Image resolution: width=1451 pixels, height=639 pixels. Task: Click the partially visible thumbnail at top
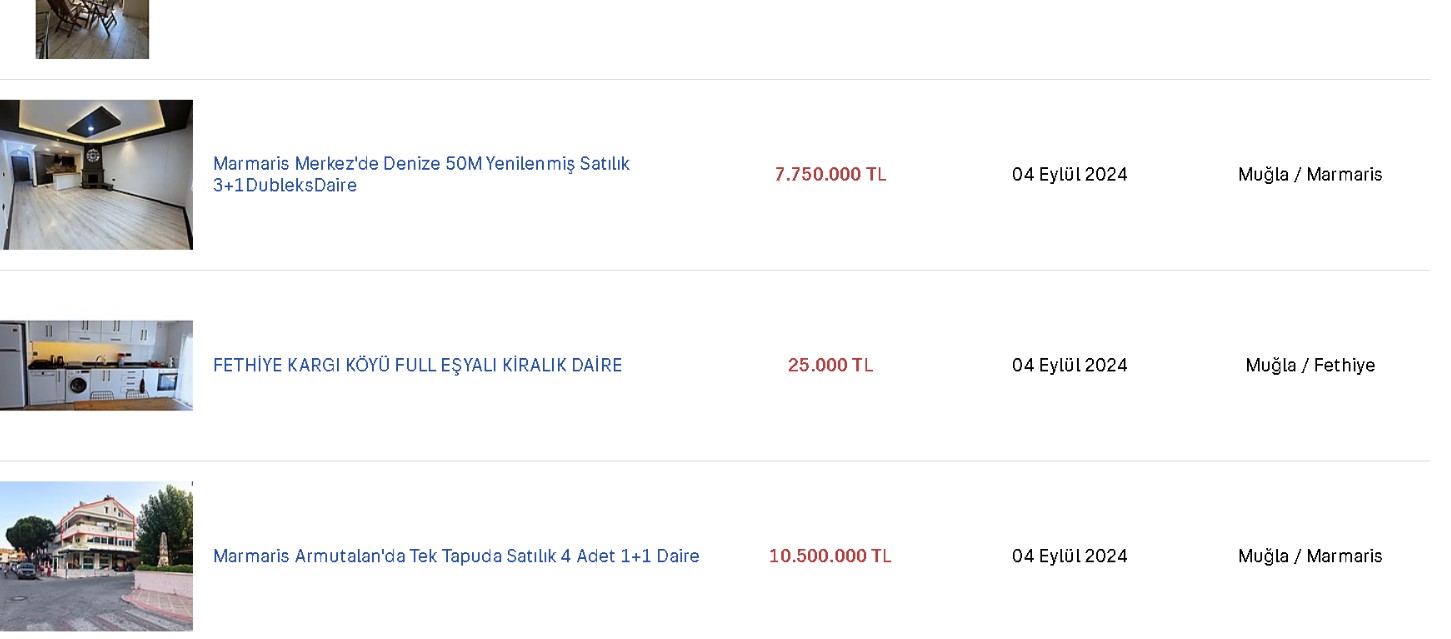click(92, 29)
